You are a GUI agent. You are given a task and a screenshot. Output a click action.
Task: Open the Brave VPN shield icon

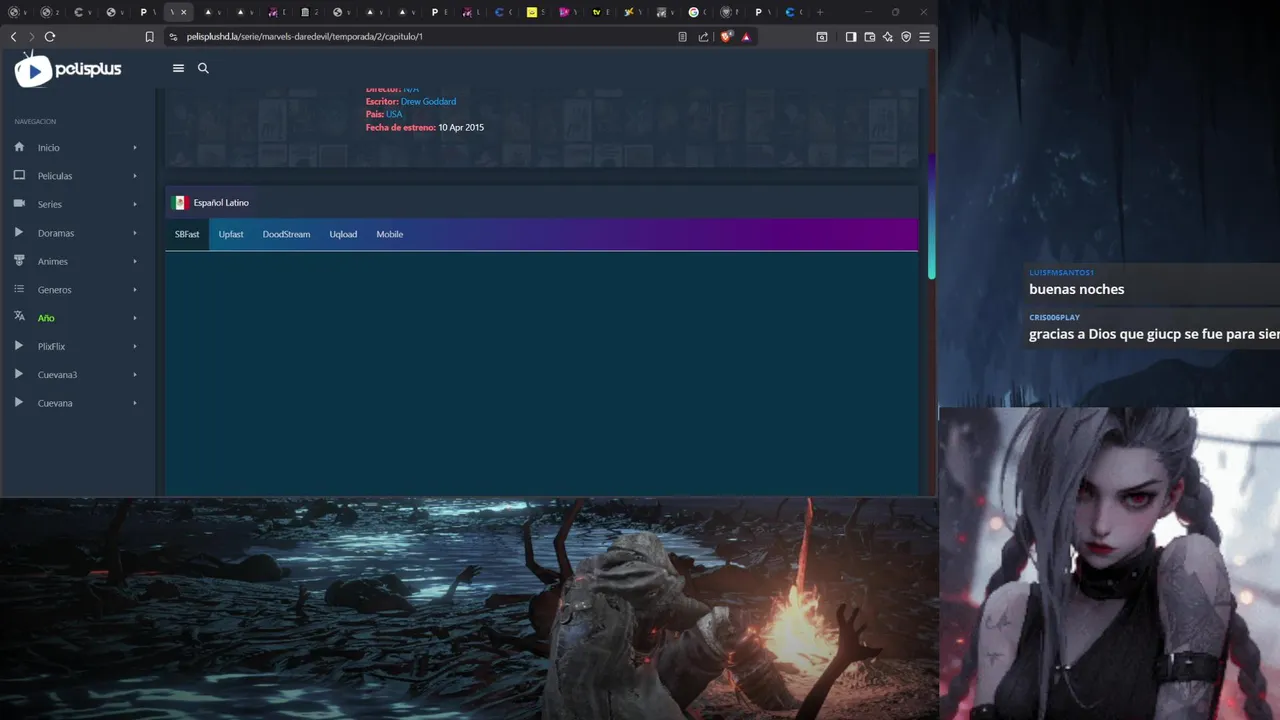click(x=906, y=37)
